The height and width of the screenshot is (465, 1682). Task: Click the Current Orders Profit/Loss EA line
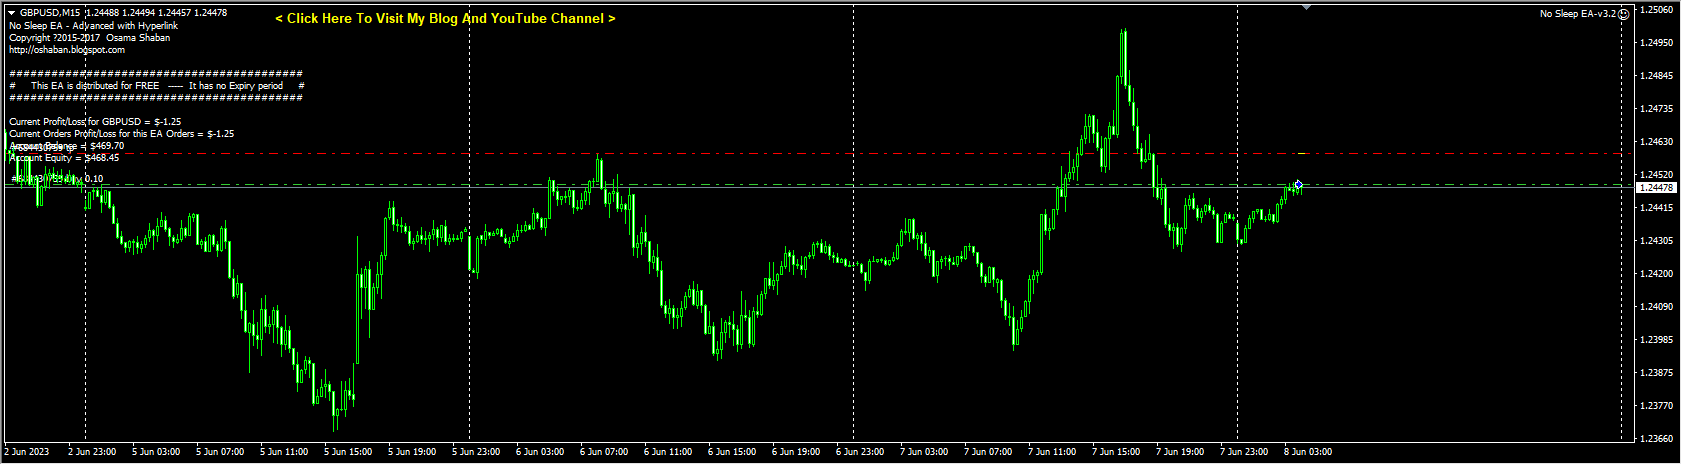click(x=122, y=134)
